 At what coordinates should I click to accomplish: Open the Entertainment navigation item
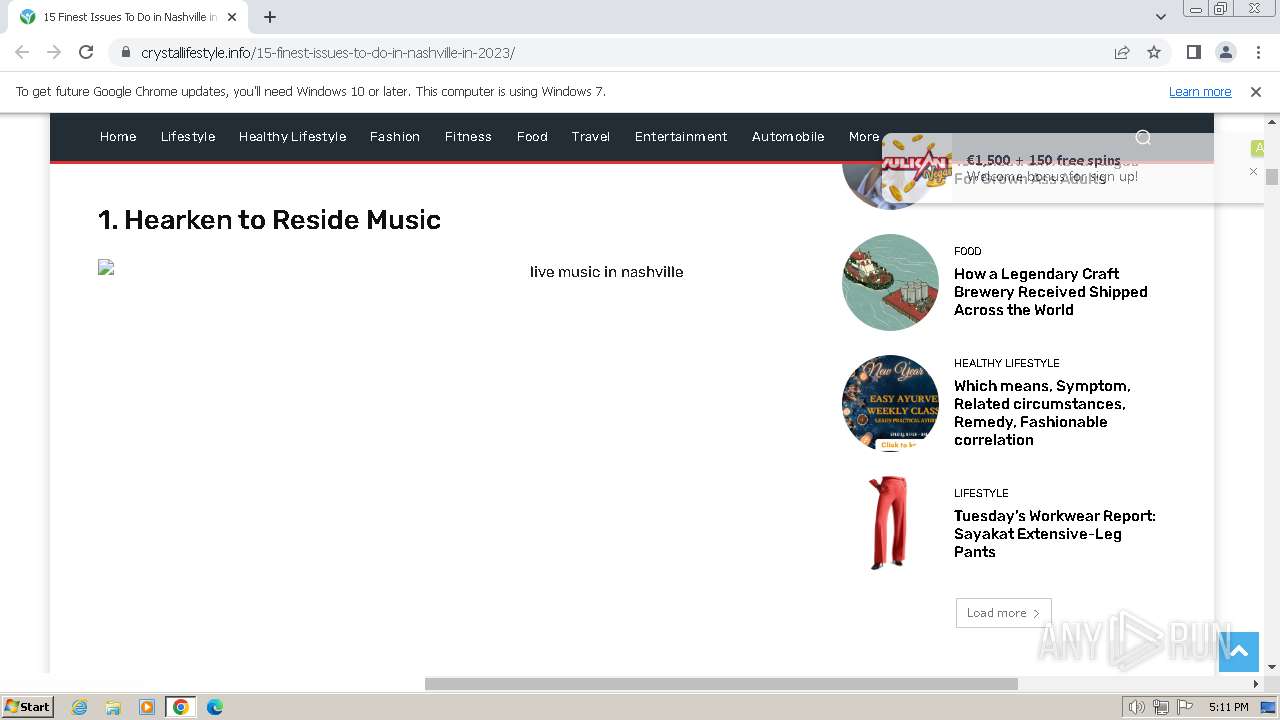tap(681, 137)
